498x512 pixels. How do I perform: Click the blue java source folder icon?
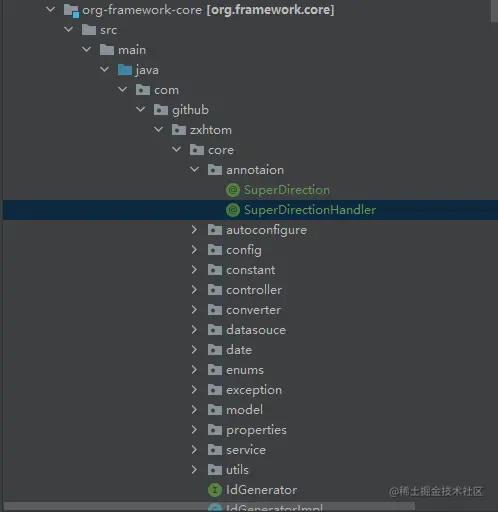(x=125, y=70)
